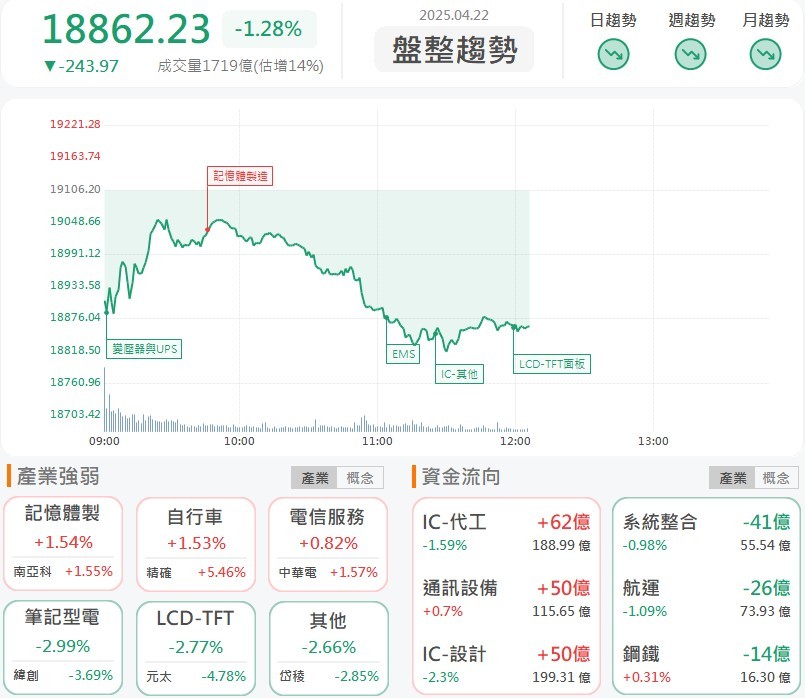Click the 鋼鐵 fund outflow entry

(706, 664)
